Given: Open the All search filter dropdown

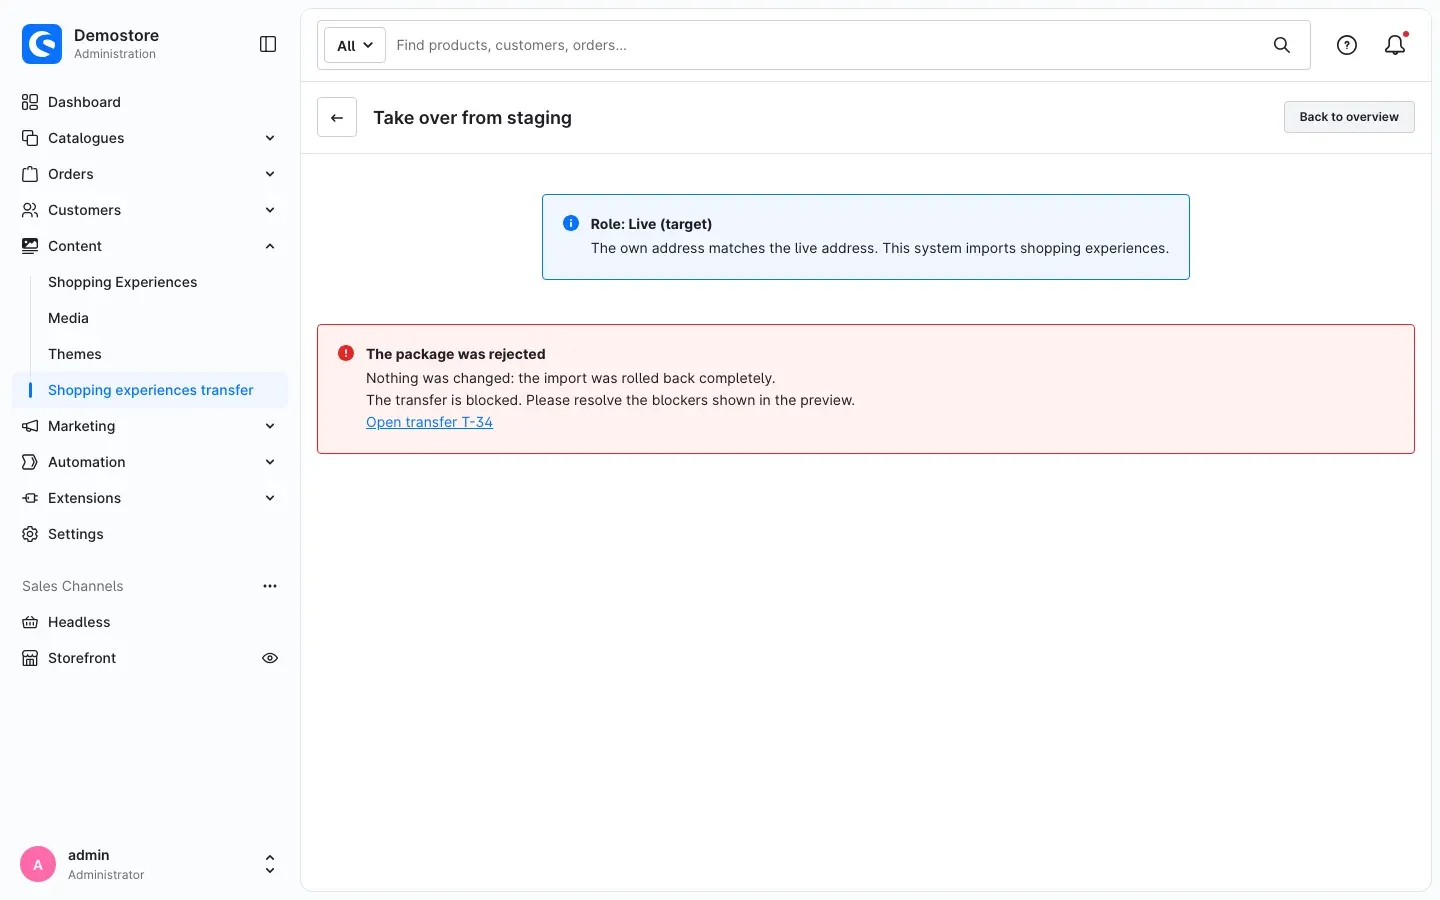Looking at the screenshot, I should 355,45.
